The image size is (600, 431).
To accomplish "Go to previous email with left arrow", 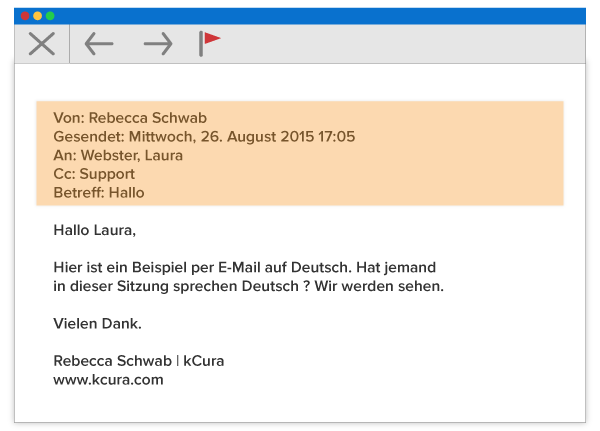I will [99, 43].
